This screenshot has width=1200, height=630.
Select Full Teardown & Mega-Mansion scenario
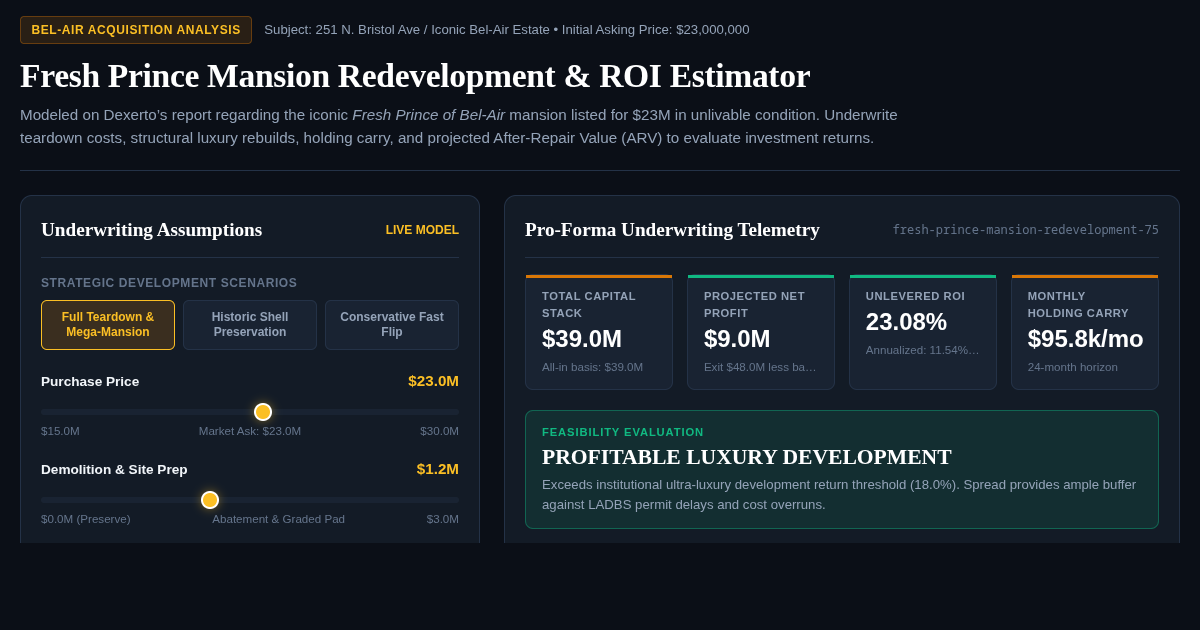[x=108, y=325]
